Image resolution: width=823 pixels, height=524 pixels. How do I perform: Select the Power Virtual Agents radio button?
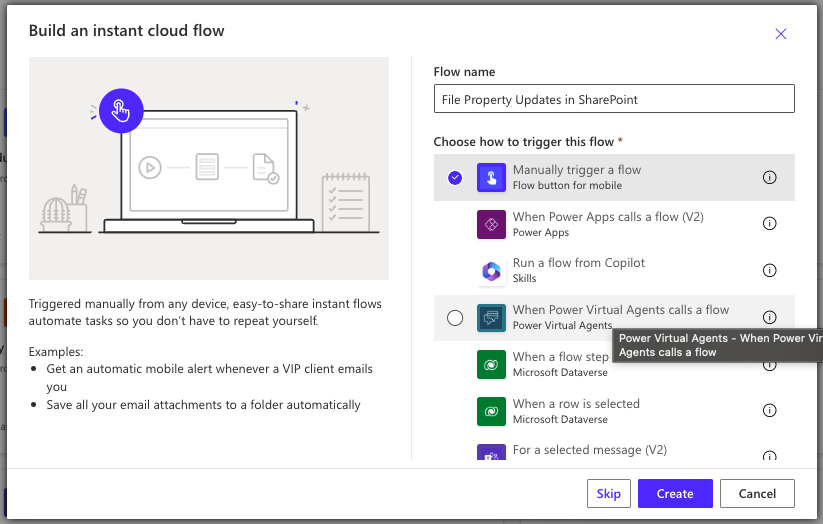click(455, 318)
